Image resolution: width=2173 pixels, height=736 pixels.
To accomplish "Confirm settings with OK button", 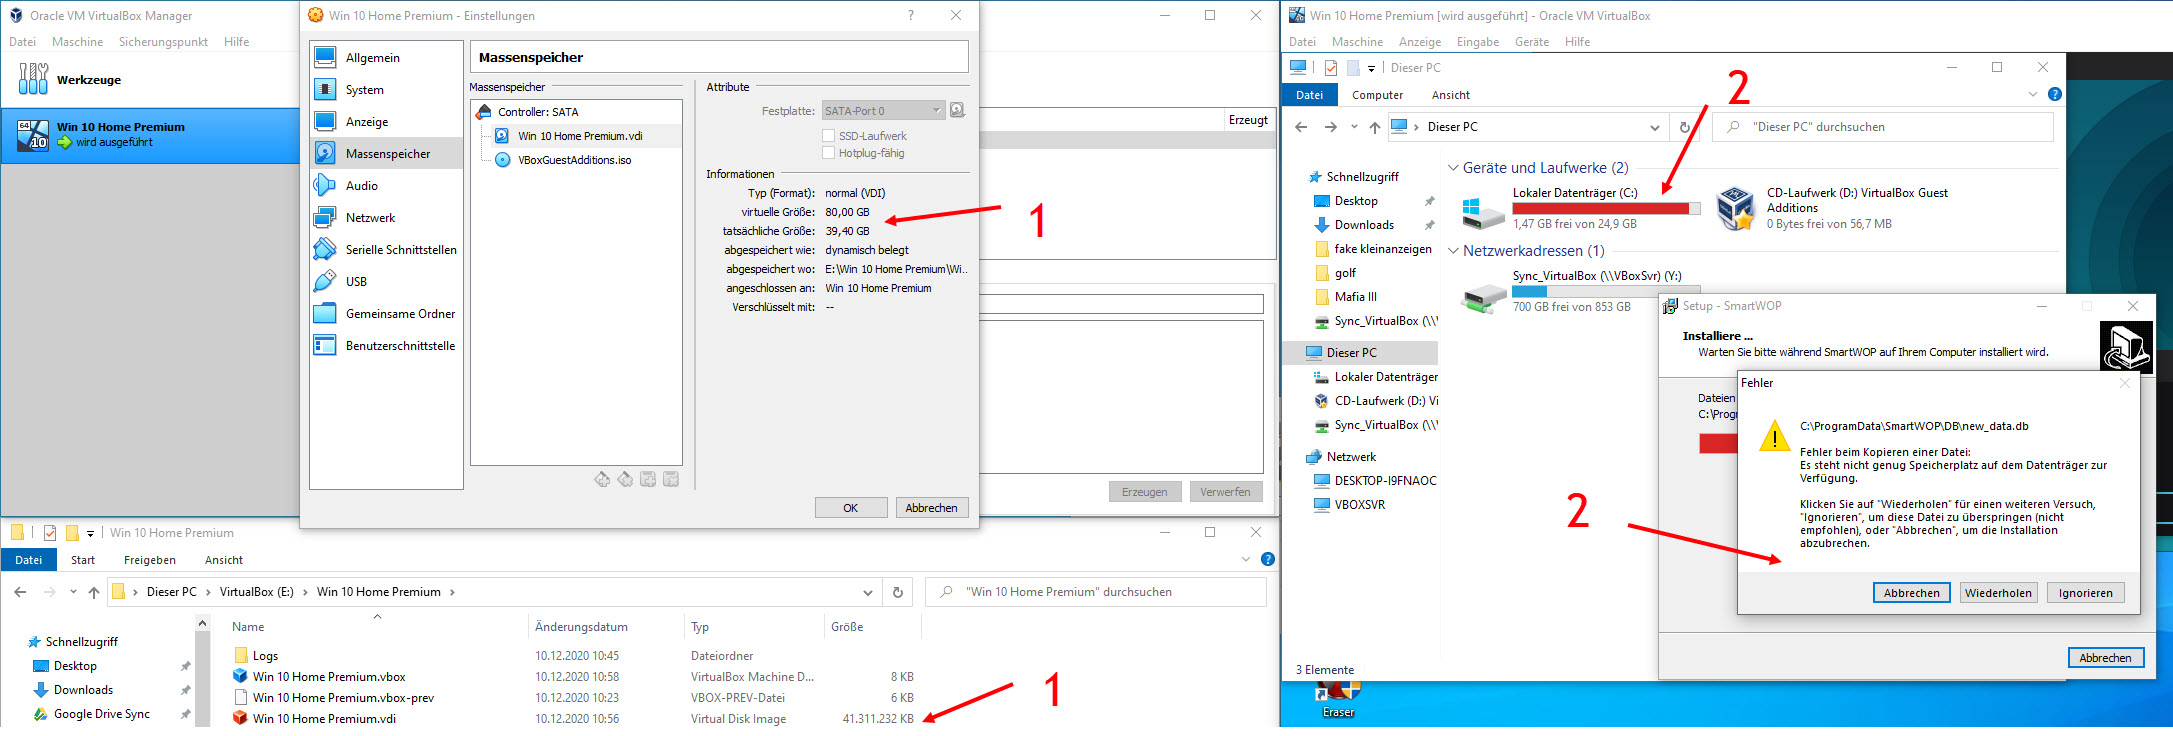I will coord(851,508).
